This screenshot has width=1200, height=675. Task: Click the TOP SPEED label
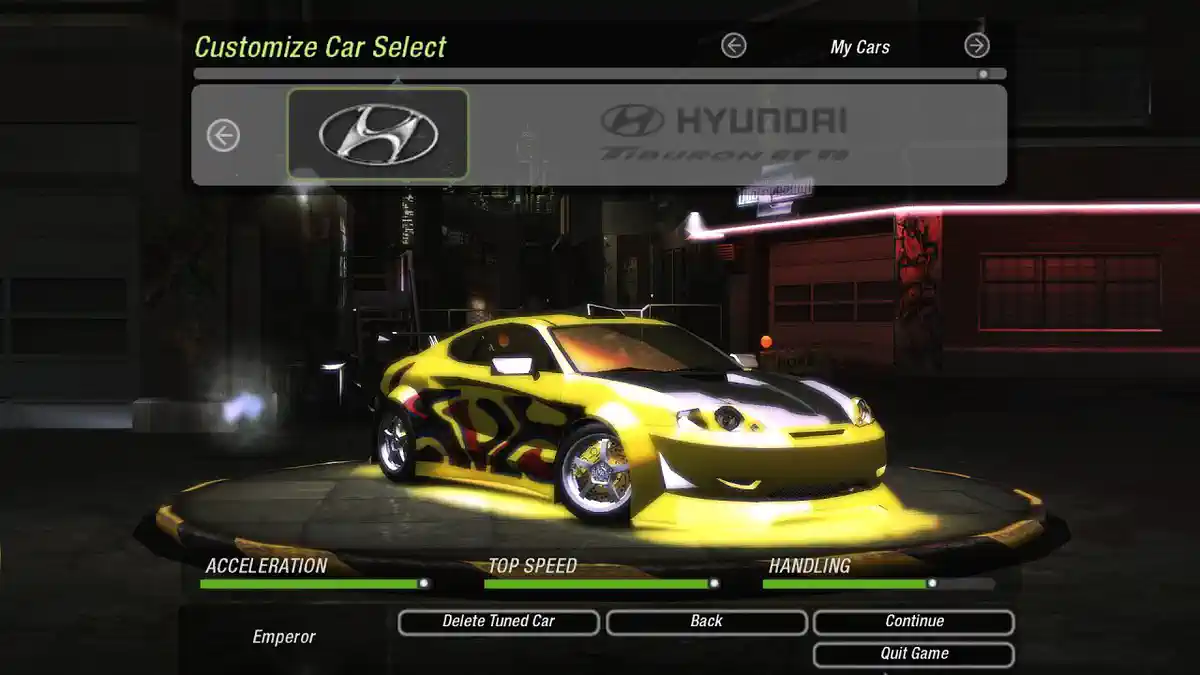tap(532, 566)
